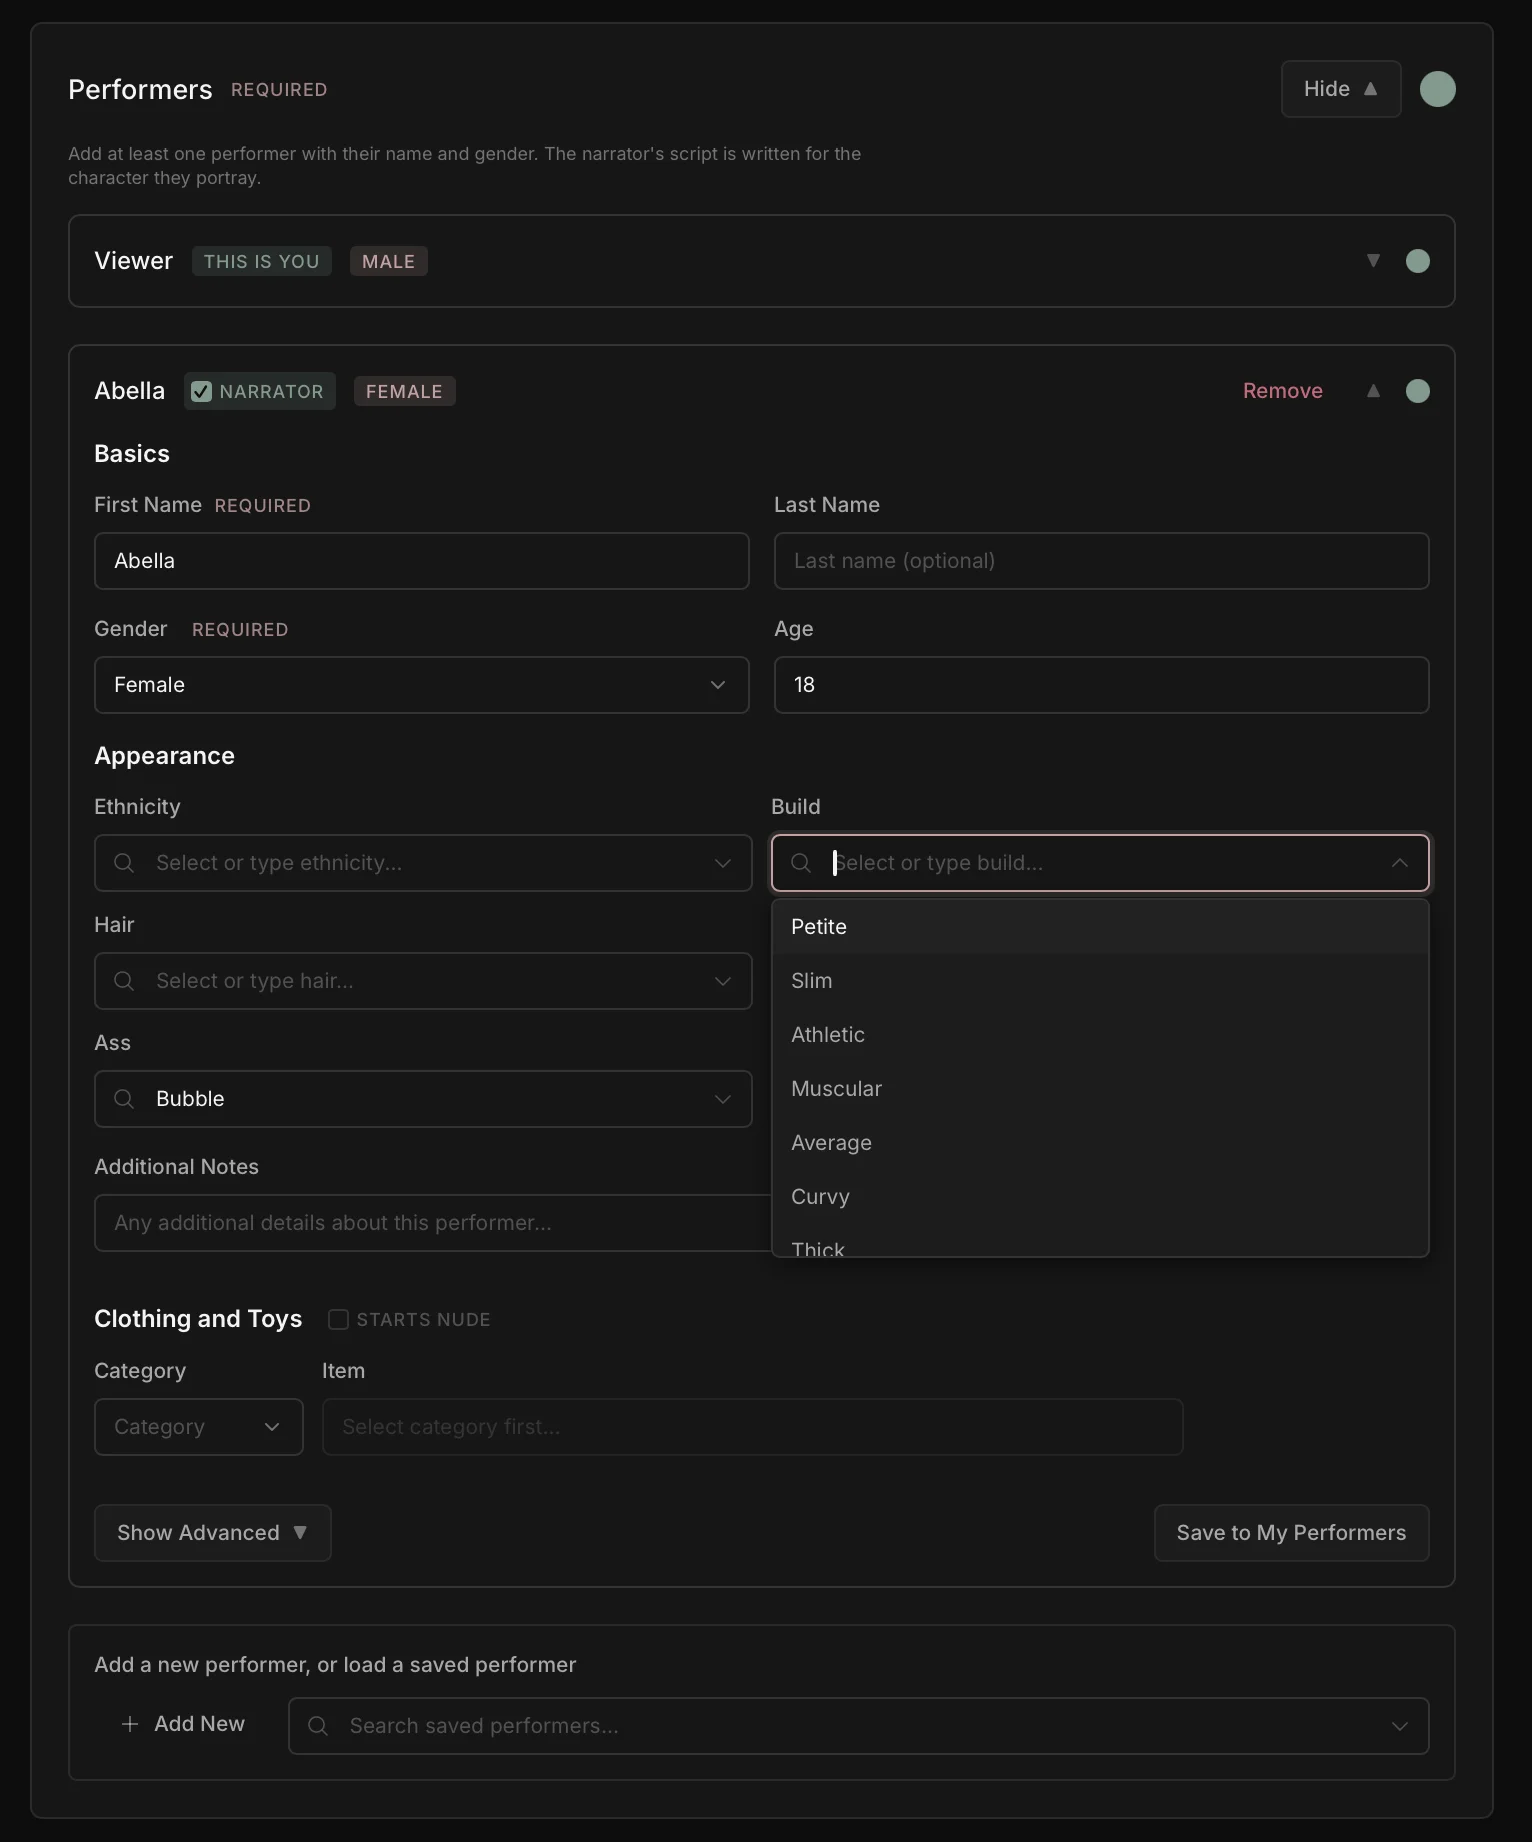The height and width of the screenshot is (1842, 1532).
Task: Click the Viewer row status dot
Action: pos(1417,261)
